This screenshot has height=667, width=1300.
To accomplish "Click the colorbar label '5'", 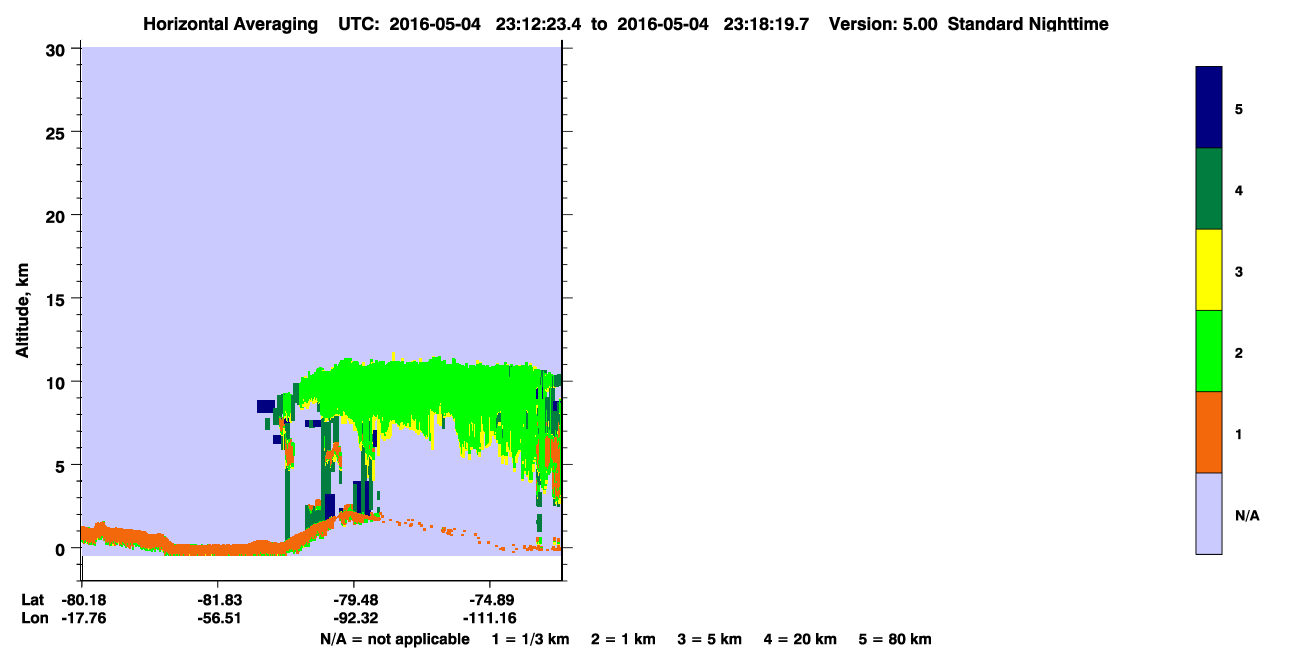I will click(1239, 108).
